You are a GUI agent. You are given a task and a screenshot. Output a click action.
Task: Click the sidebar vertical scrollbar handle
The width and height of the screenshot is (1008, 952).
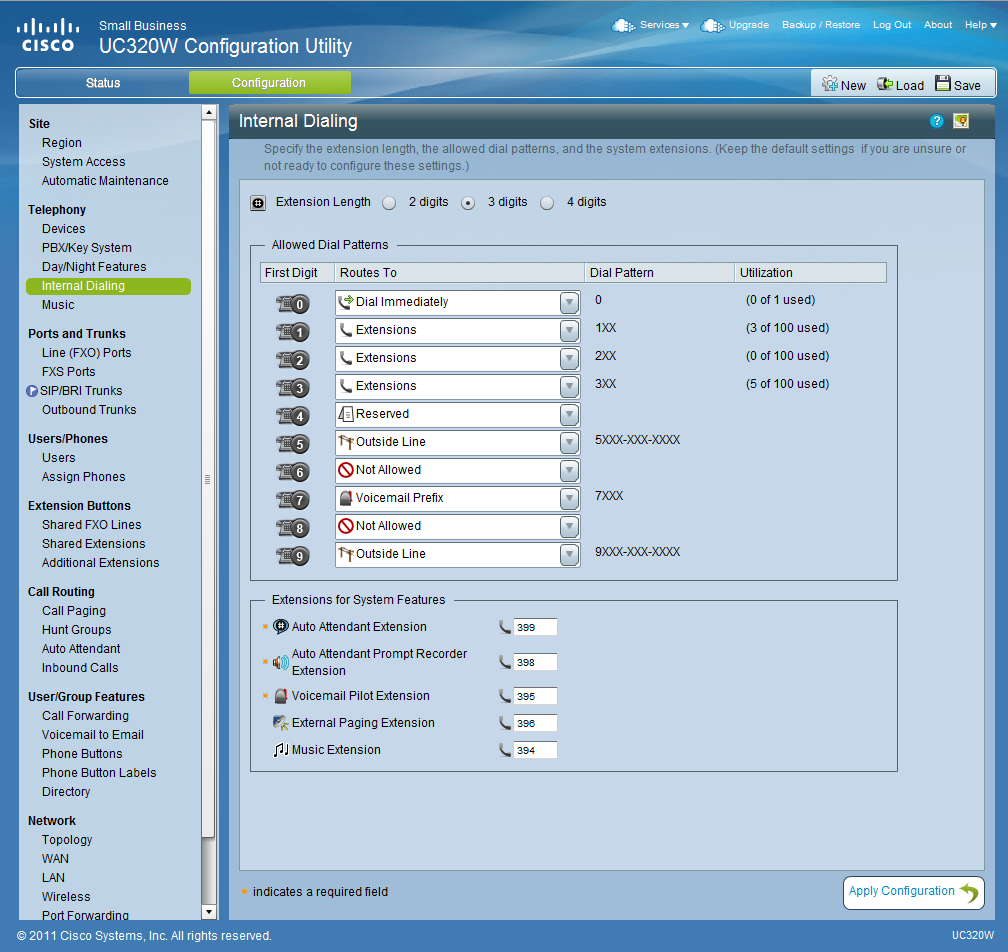point(208,479)
